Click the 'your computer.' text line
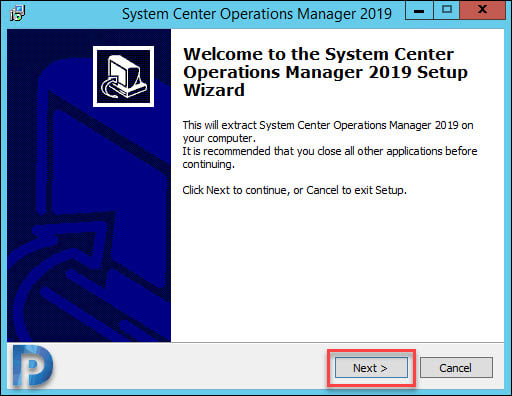The width and height of the screenshot is (512, 396). [219, 138]
